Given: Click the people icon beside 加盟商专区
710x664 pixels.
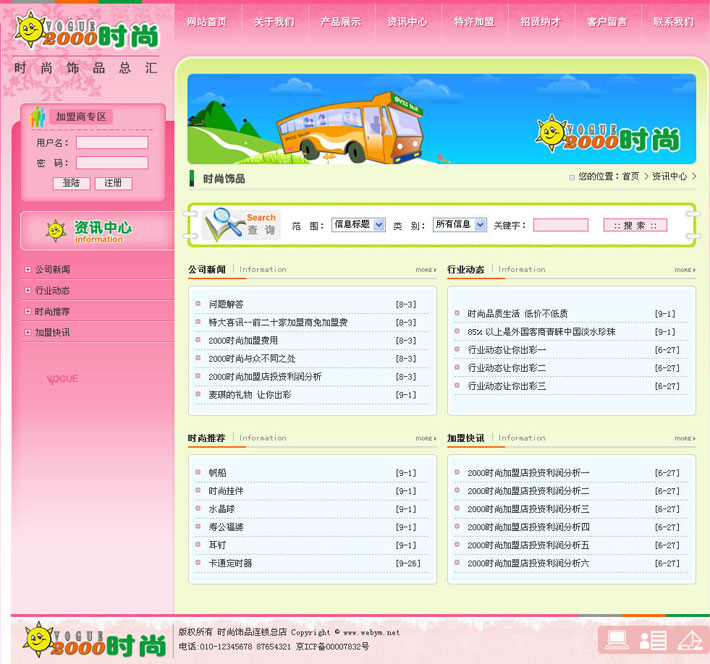Looking at the screenshot, I should pyautogui.click(x=38, y=116).
